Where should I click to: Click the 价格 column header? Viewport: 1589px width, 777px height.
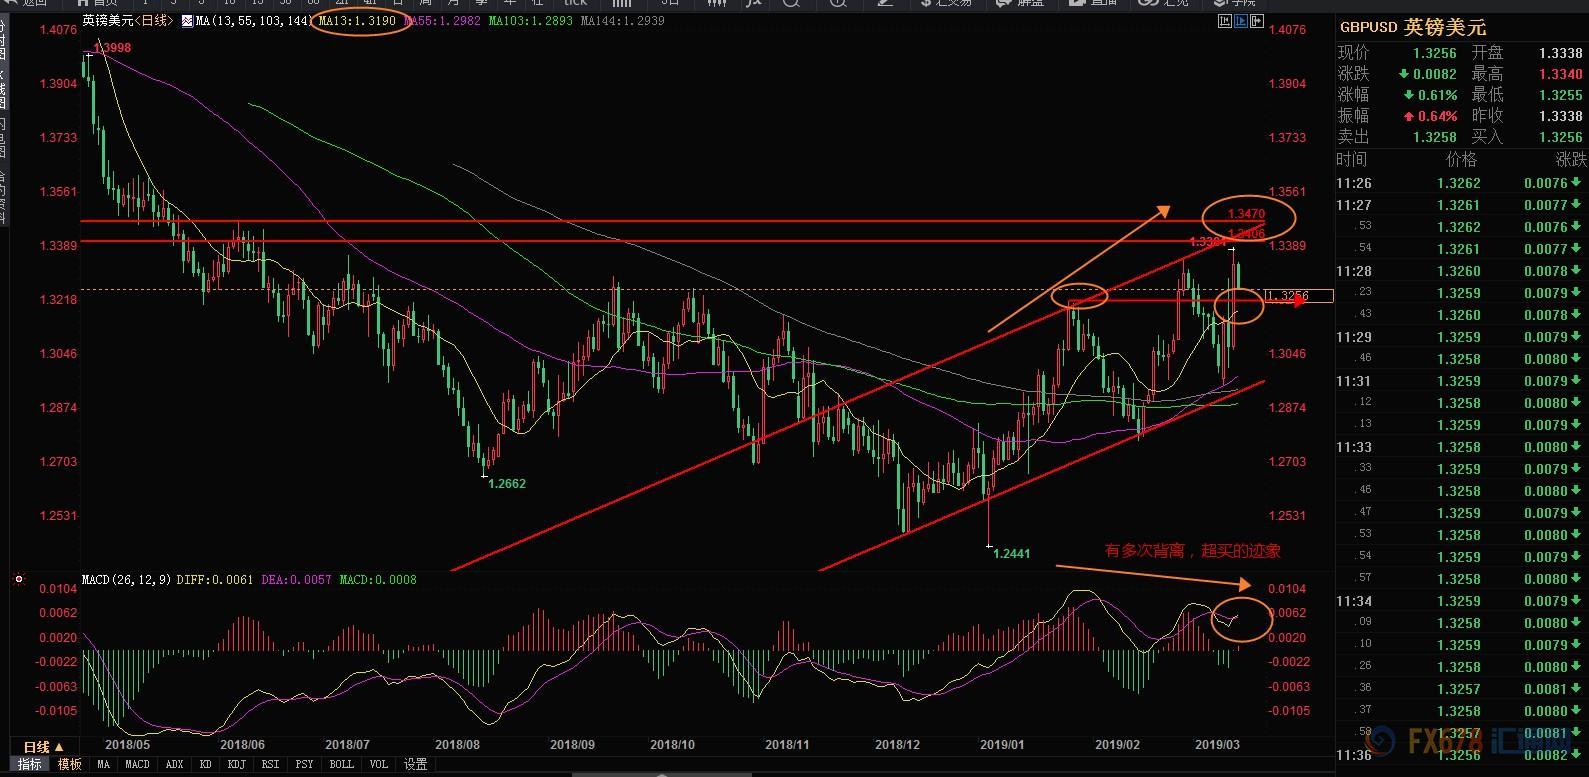[x=1461, y=159]
